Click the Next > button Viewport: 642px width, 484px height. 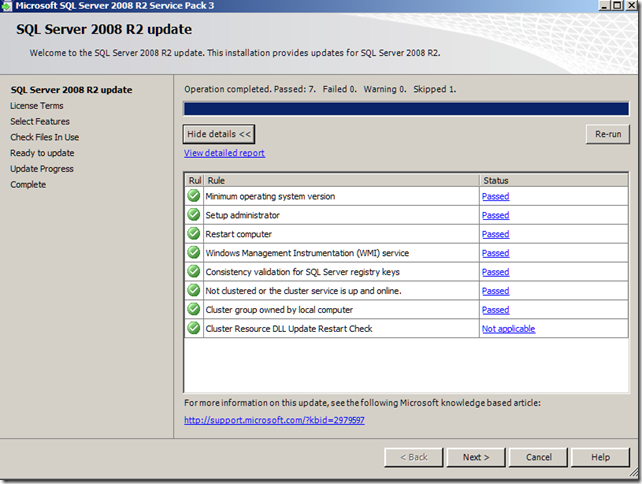click(x=476, y=457)
